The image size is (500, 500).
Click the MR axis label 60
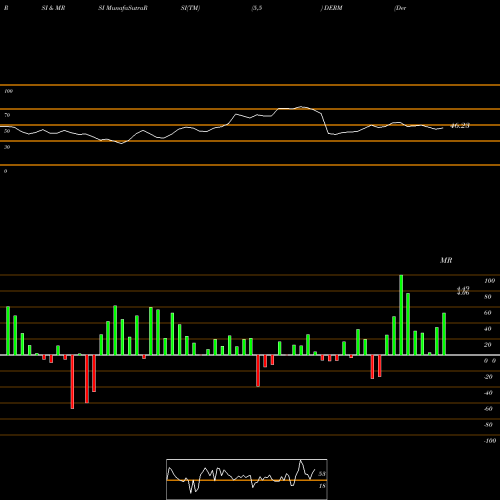[488, 313]
